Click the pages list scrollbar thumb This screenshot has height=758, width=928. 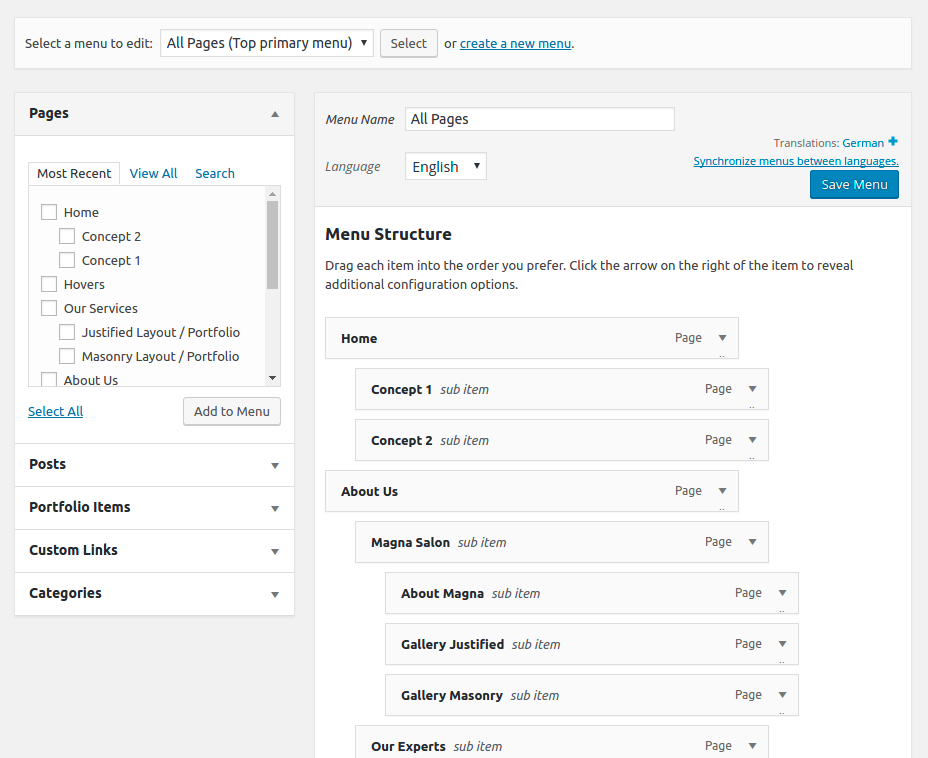(x=272, y=245)
